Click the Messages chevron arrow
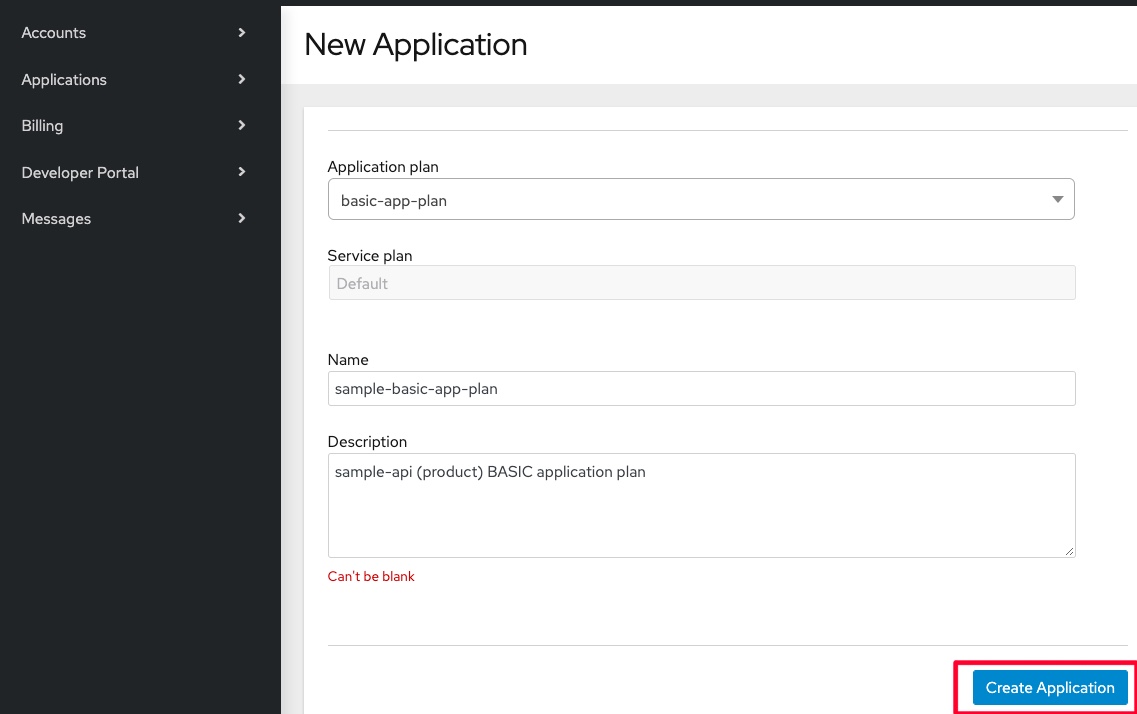The height and width of the screenshot is (714, 1137). click(x=242, y=218)
